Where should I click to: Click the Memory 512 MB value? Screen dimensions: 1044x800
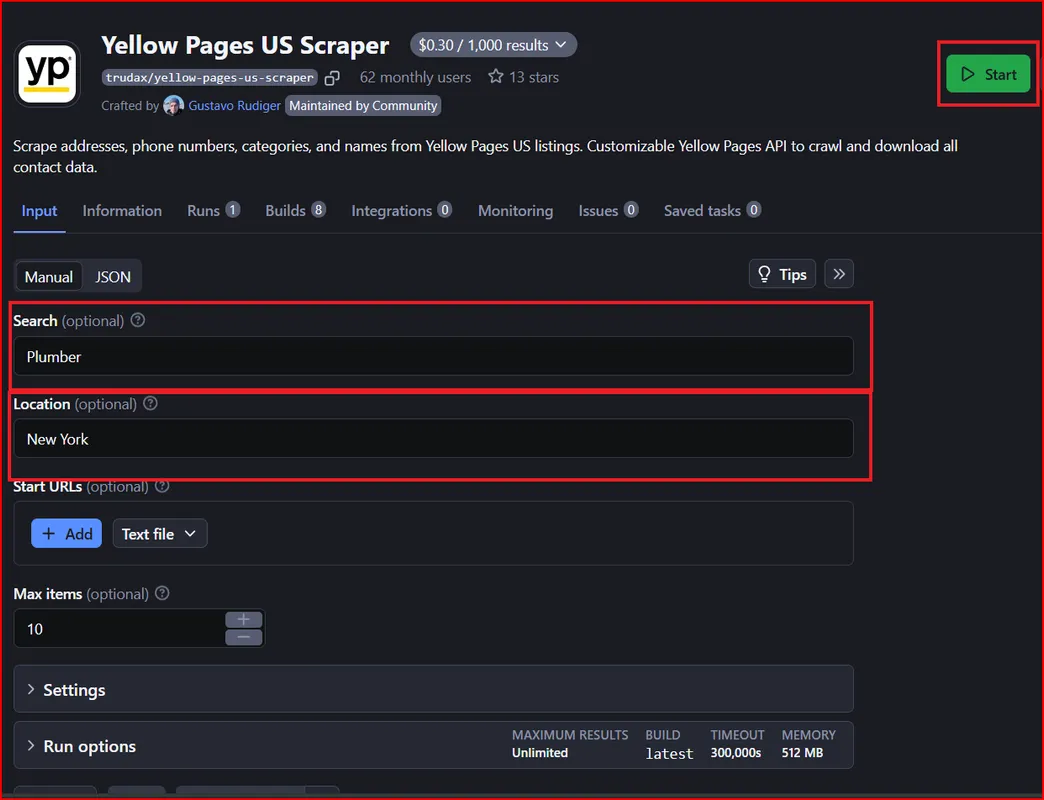click(x=802, y=753)
